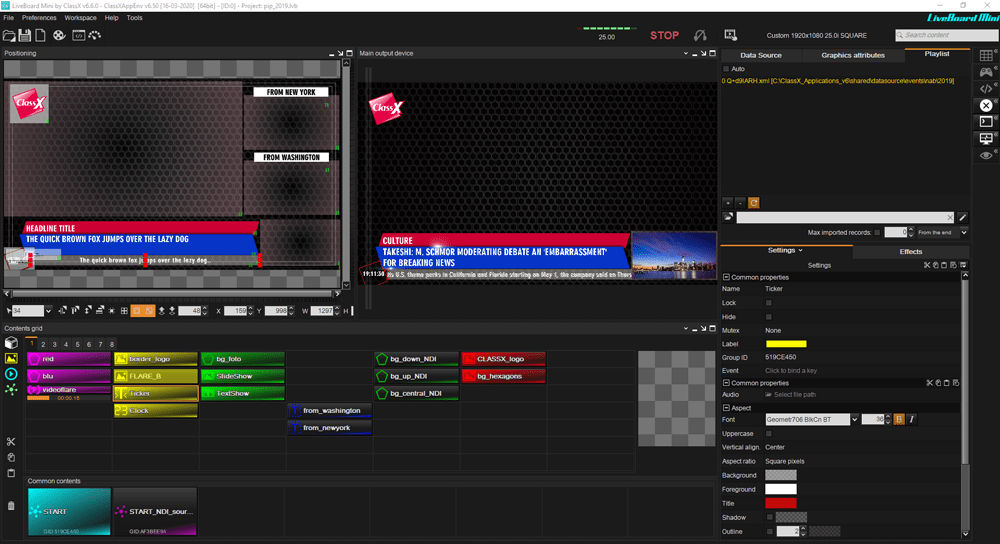Screen dimensions: 1000x544
Task: Enable the Auto checkbox in Playlist
Action: 726,69
